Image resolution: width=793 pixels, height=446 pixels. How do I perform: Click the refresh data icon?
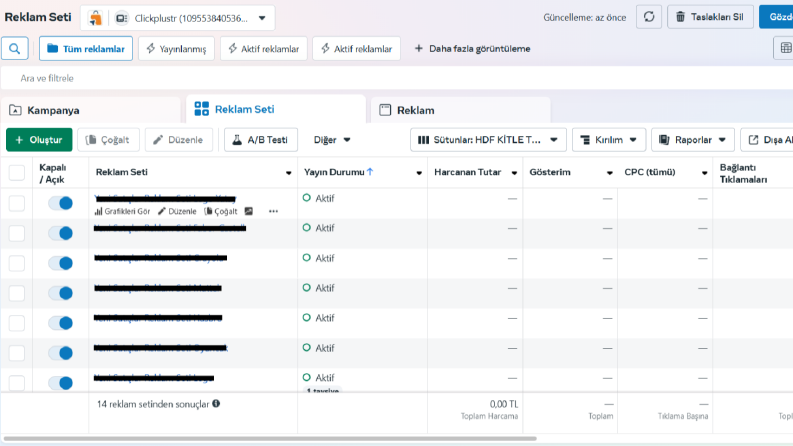click(649, 17)
